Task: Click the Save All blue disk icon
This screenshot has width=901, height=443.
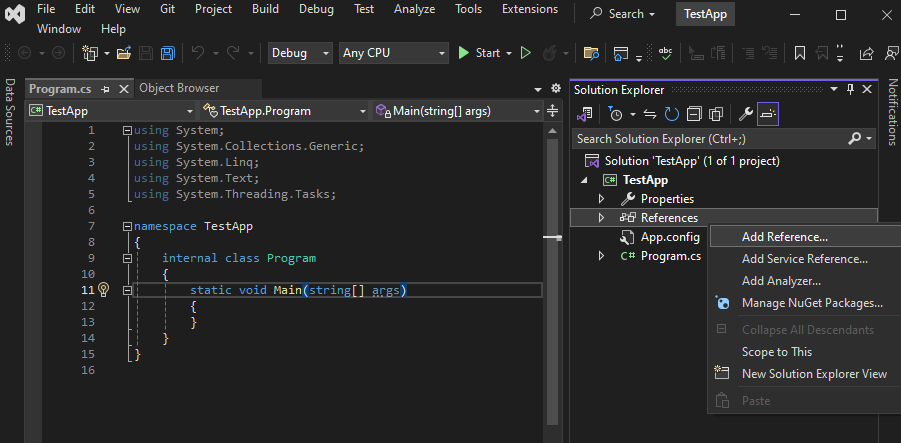Action: [x=167, y=53]
